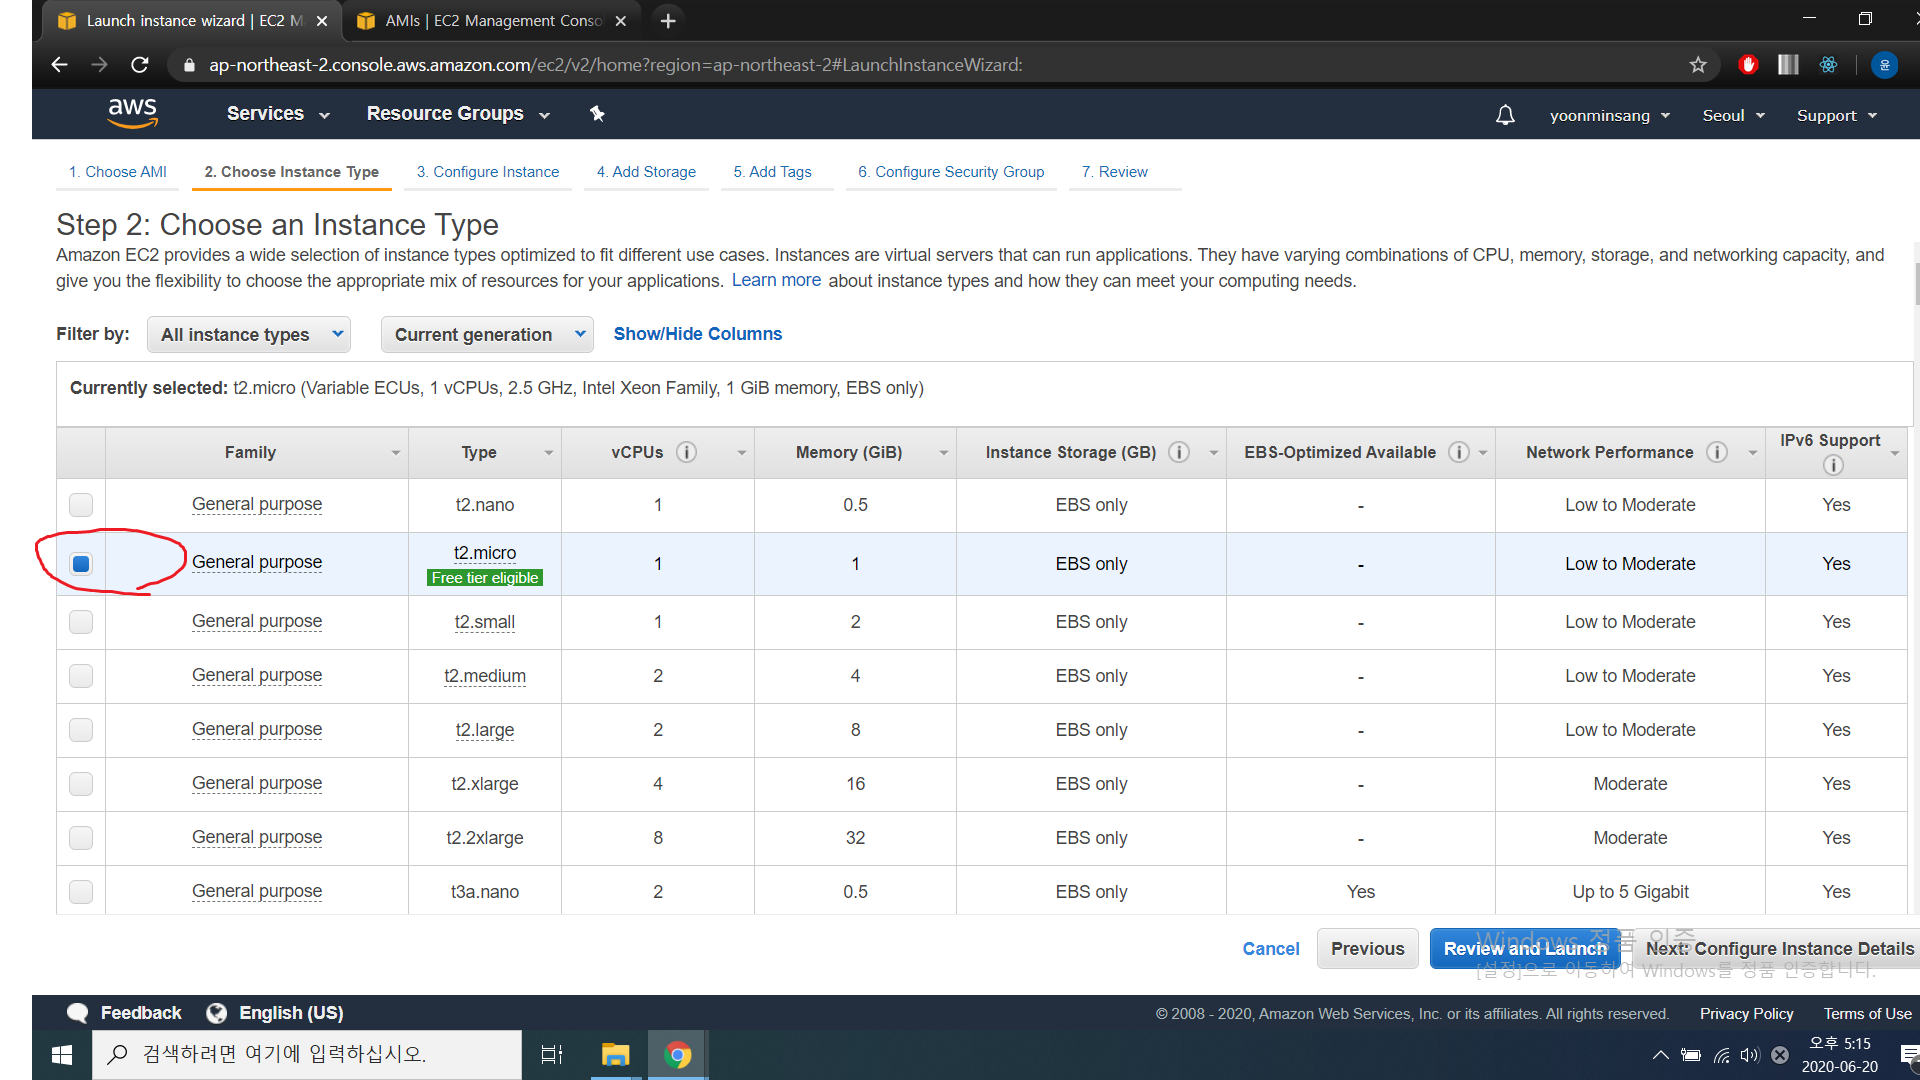Click the vCPUs column info icon
The height and width of the screenshot is (1080, 1920).
point(686,453)
